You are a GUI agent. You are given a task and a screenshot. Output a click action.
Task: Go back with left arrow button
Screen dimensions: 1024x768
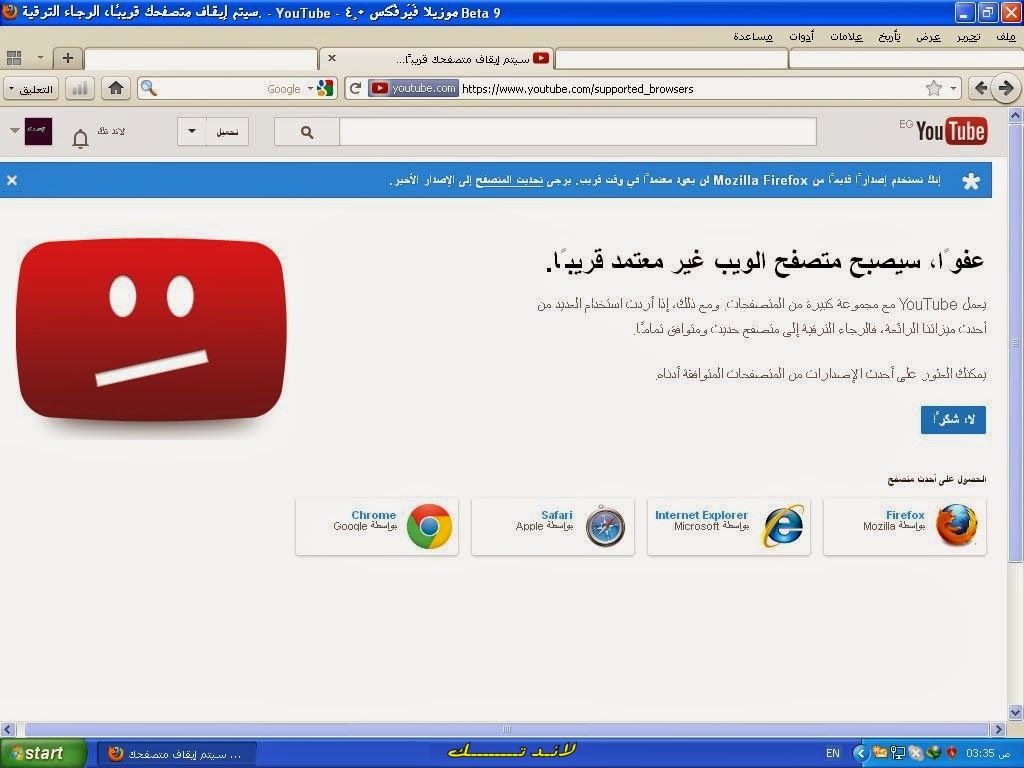pos(980,88)
